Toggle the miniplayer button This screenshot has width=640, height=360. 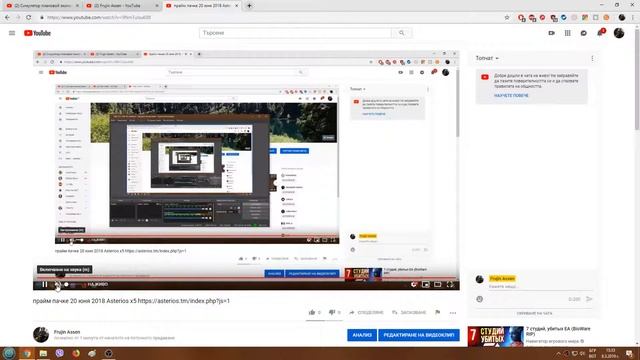(x=425, y=284)
